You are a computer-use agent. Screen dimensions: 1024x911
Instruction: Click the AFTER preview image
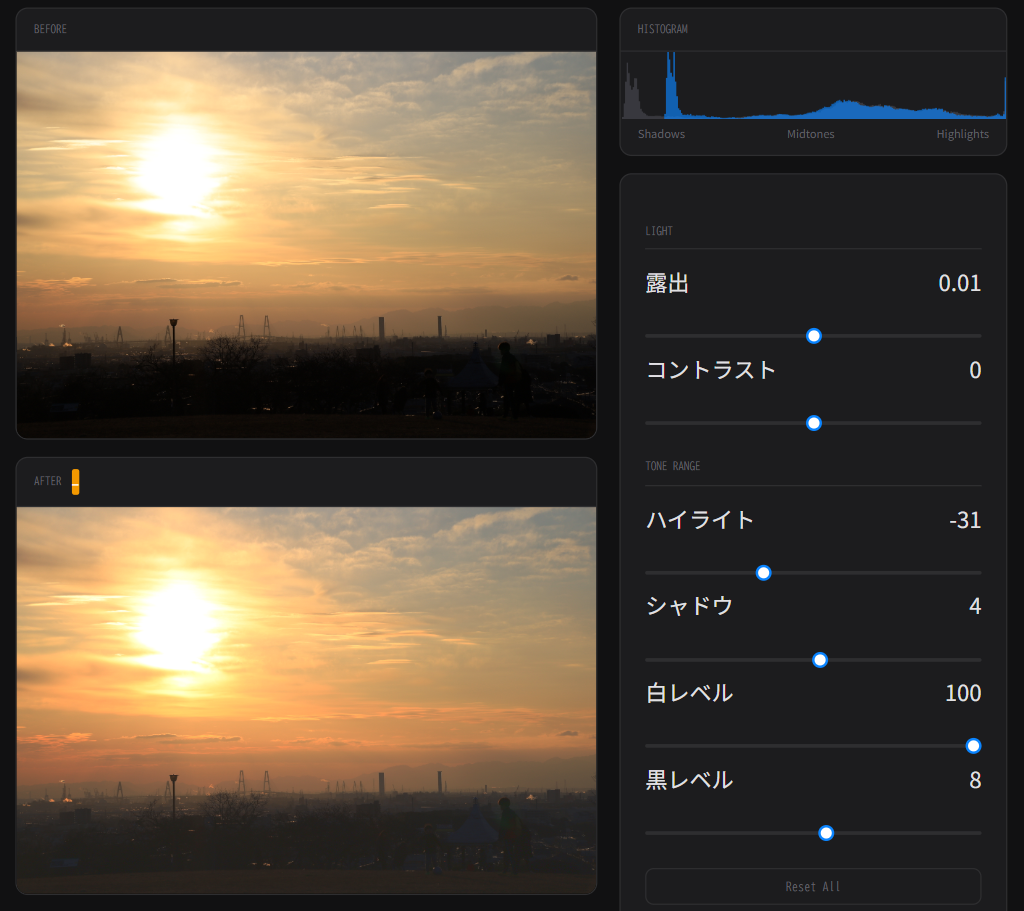point(306,700)
